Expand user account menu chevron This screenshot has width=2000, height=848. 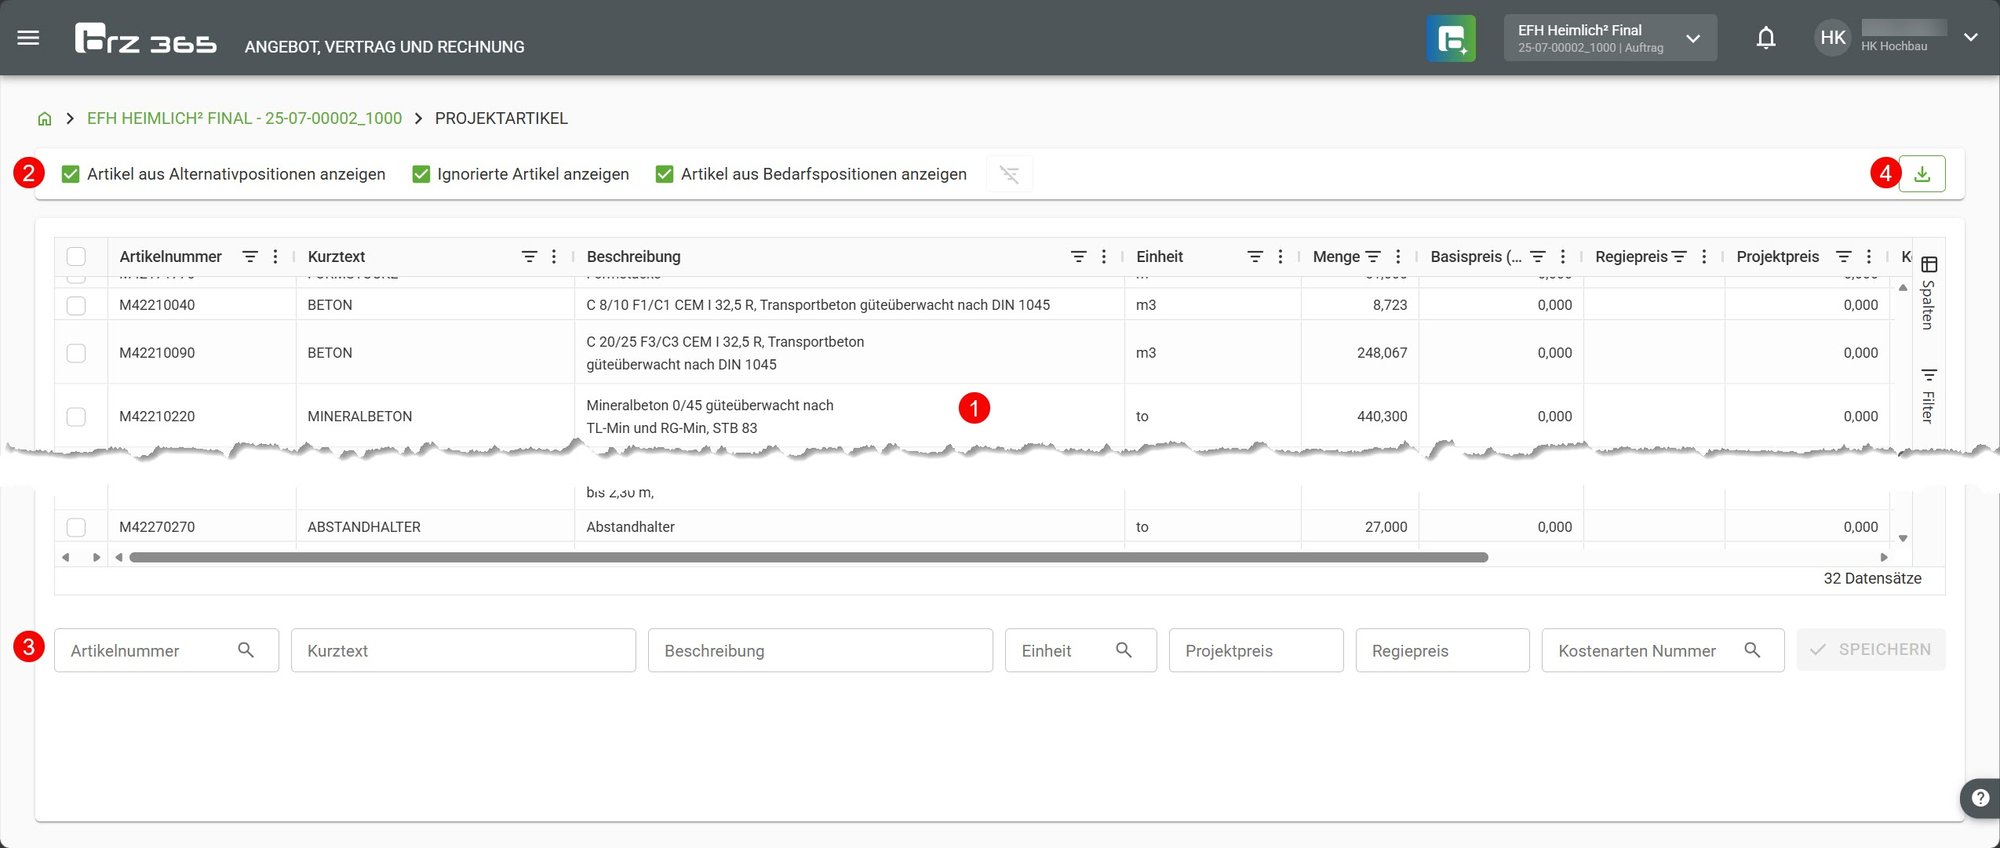[1971, 38]
